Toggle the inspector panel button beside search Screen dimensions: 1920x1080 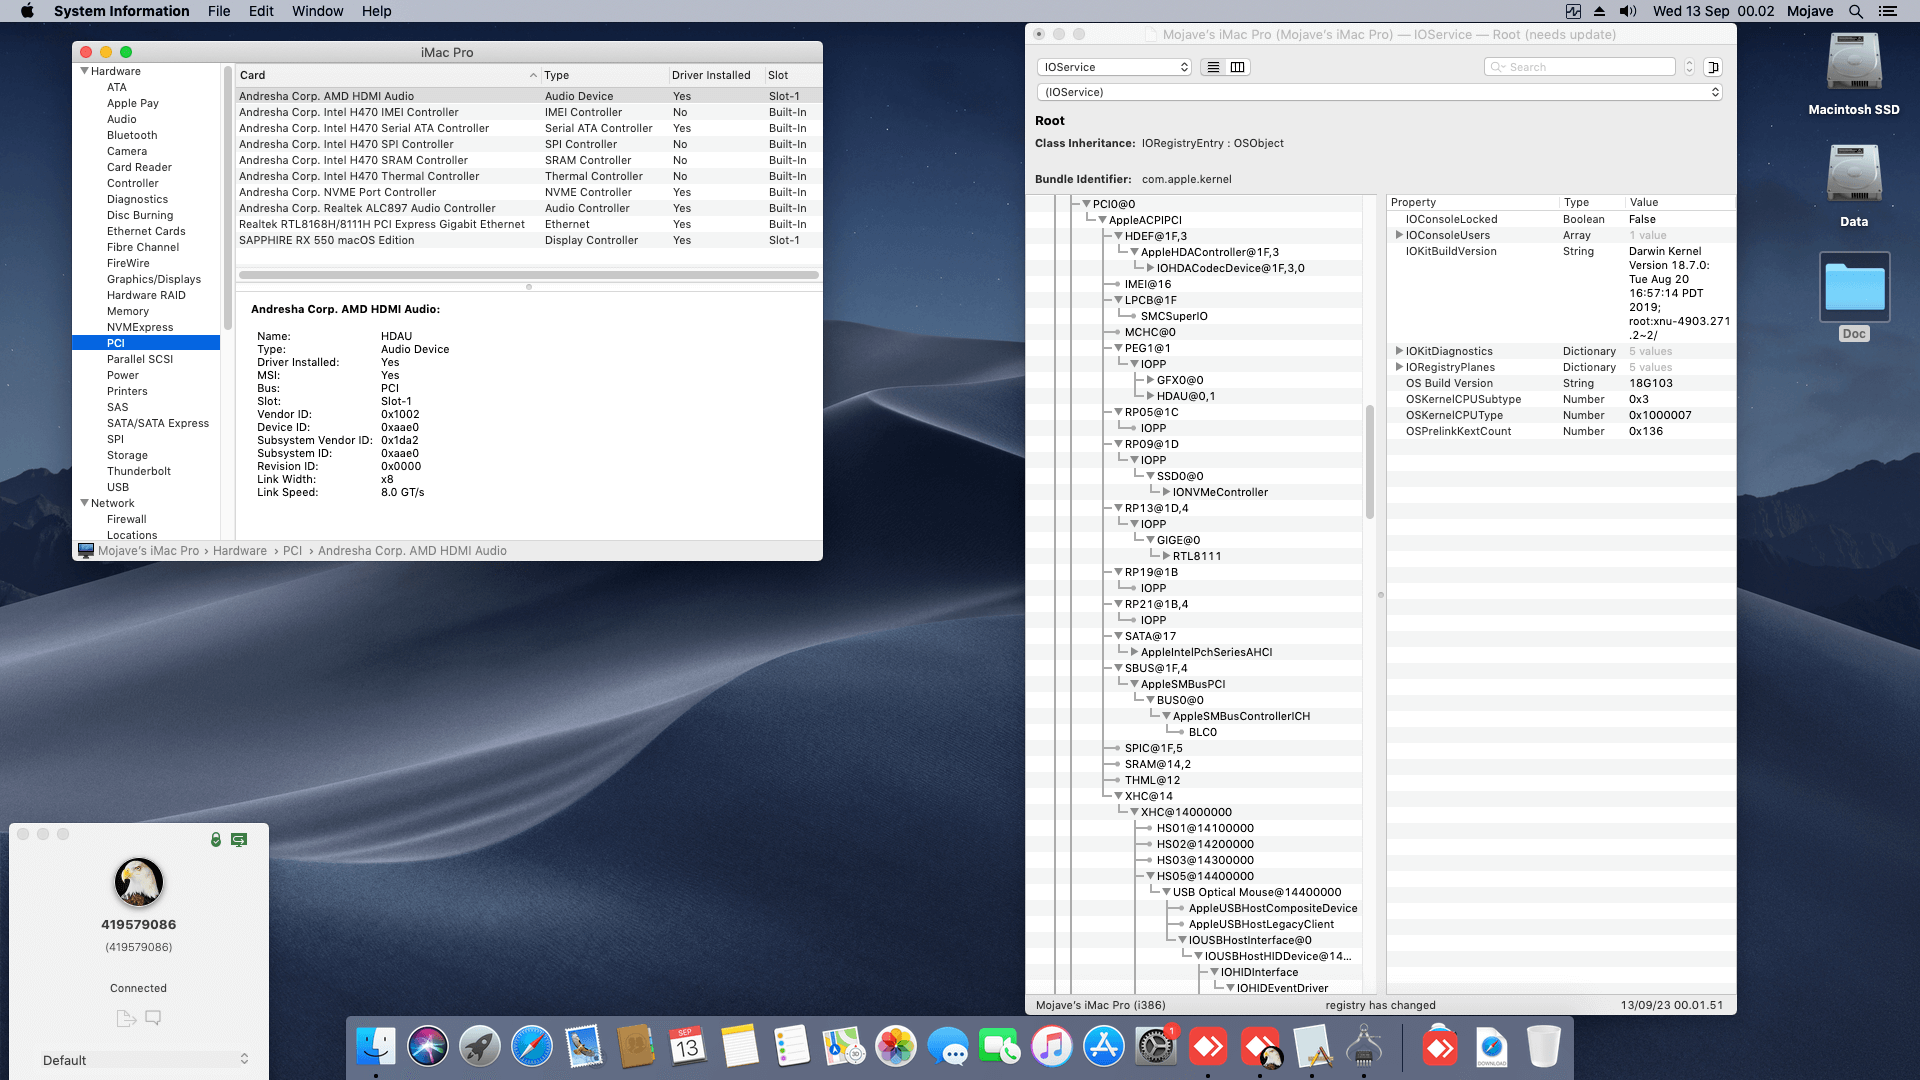point(1713,67)
